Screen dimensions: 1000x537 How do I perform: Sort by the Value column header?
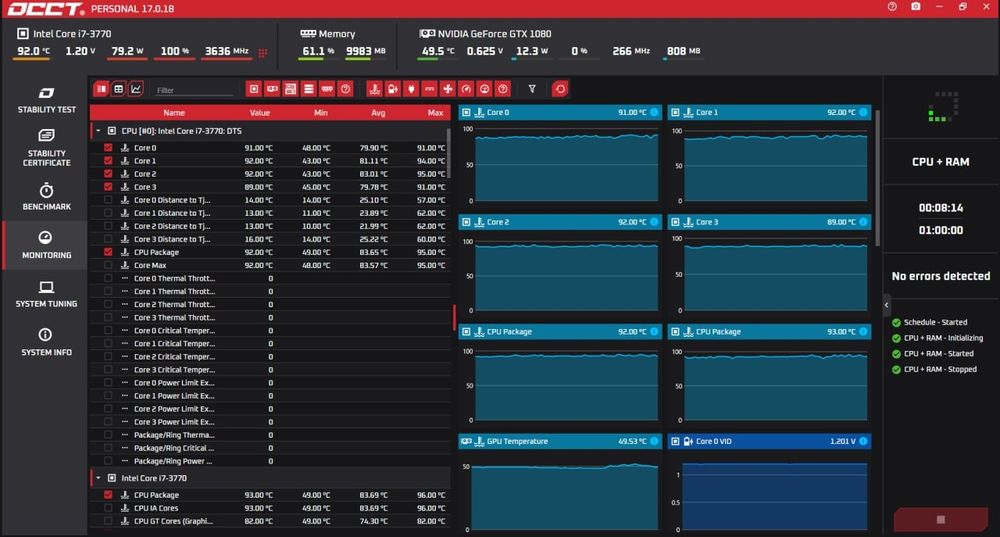tap(260, 113)
